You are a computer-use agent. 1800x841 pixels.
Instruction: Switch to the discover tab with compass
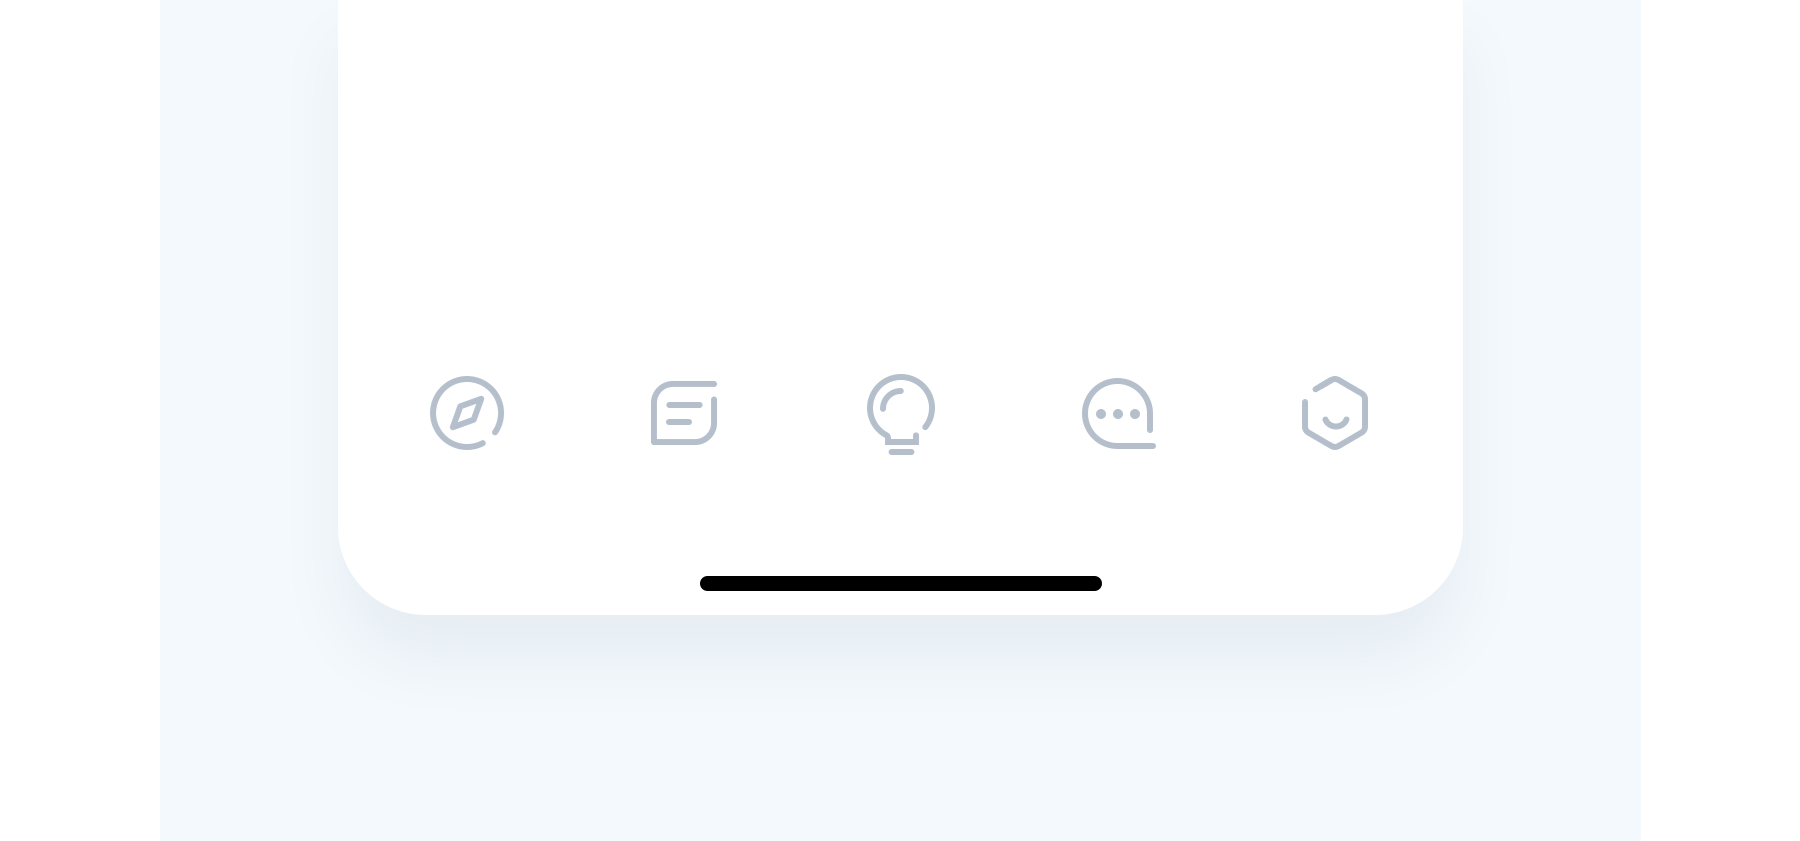tap(467, 413)
